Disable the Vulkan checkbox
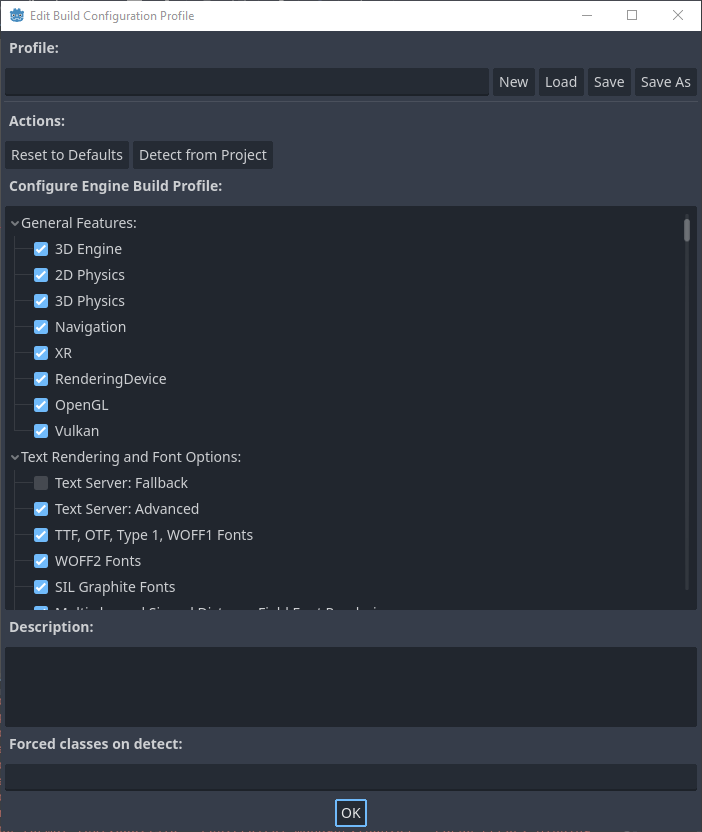 (x=41, y=431)
